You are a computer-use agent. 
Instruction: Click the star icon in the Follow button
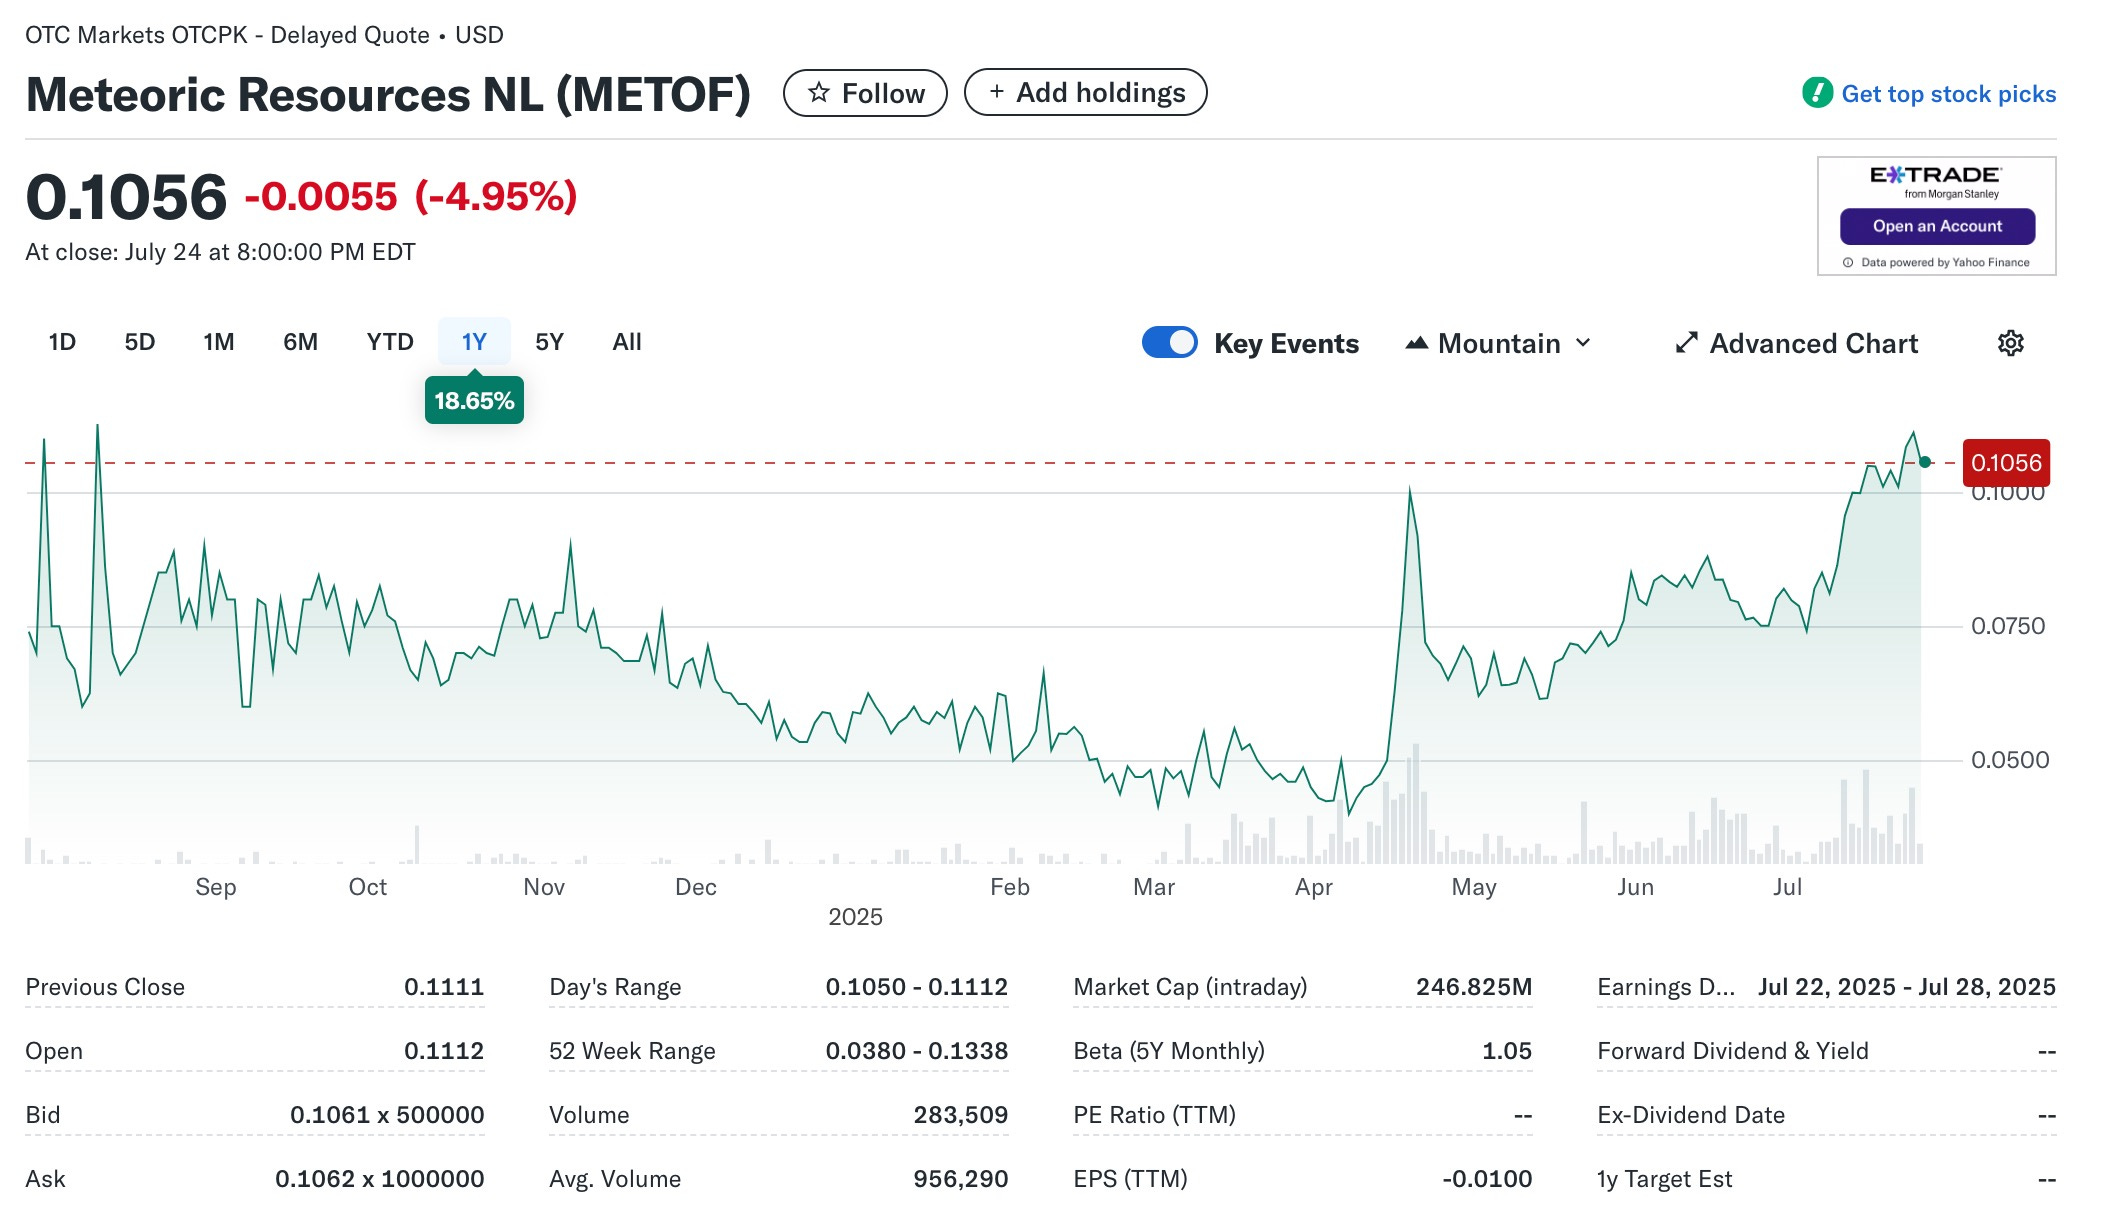pyautogui.click(x=819, y=93)
